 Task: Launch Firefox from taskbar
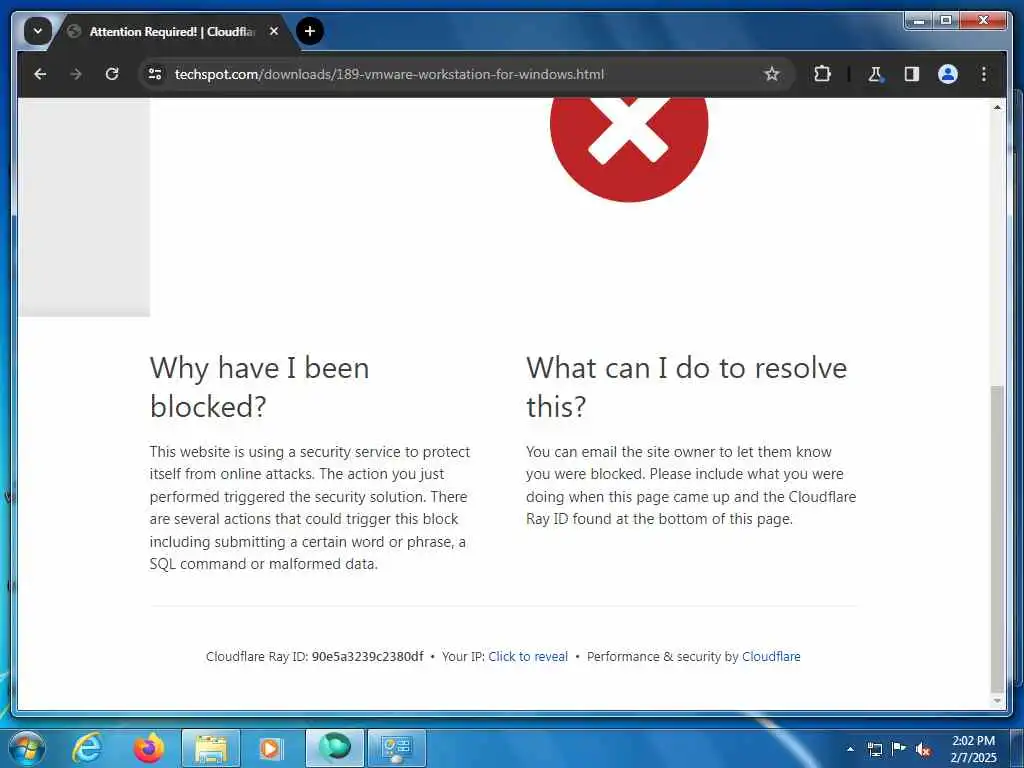pos(149,748)
